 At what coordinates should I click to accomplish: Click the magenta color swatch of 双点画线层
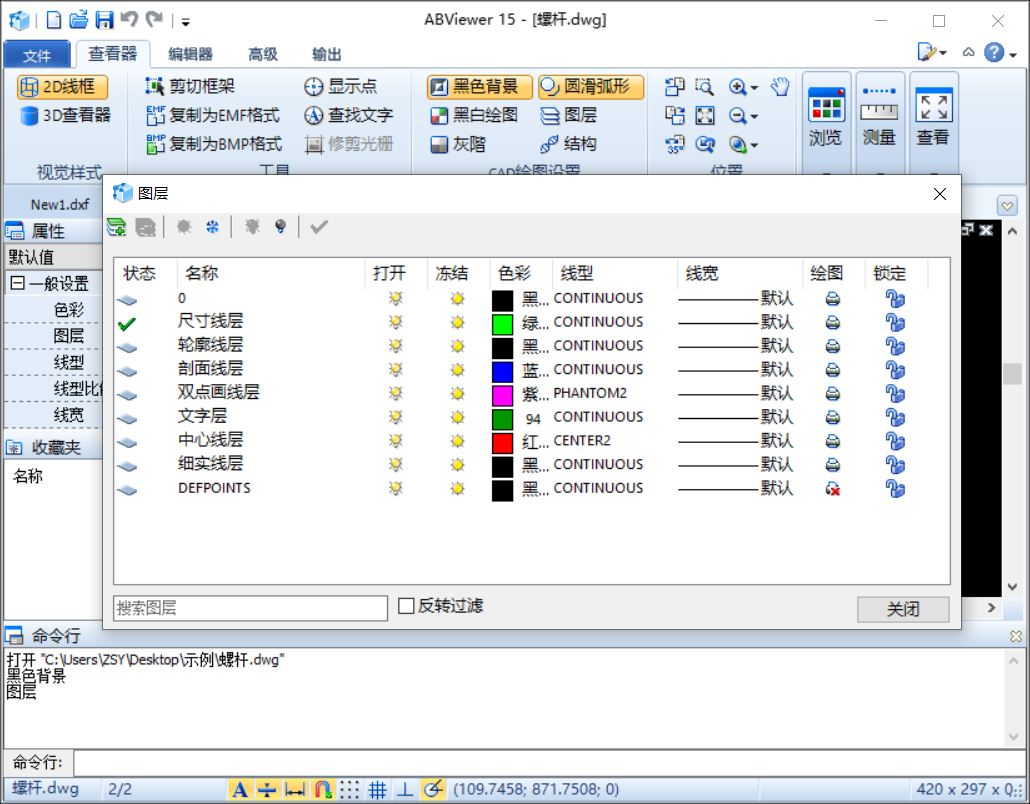point(503,395)
